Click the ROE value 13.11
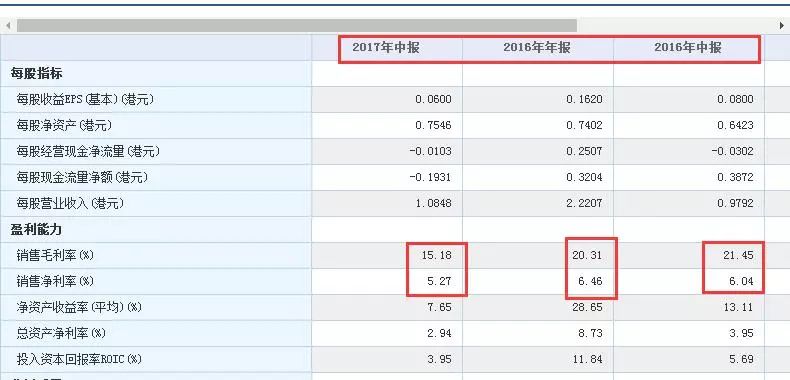This screenshot has height=380, width=790. point(739,307)
